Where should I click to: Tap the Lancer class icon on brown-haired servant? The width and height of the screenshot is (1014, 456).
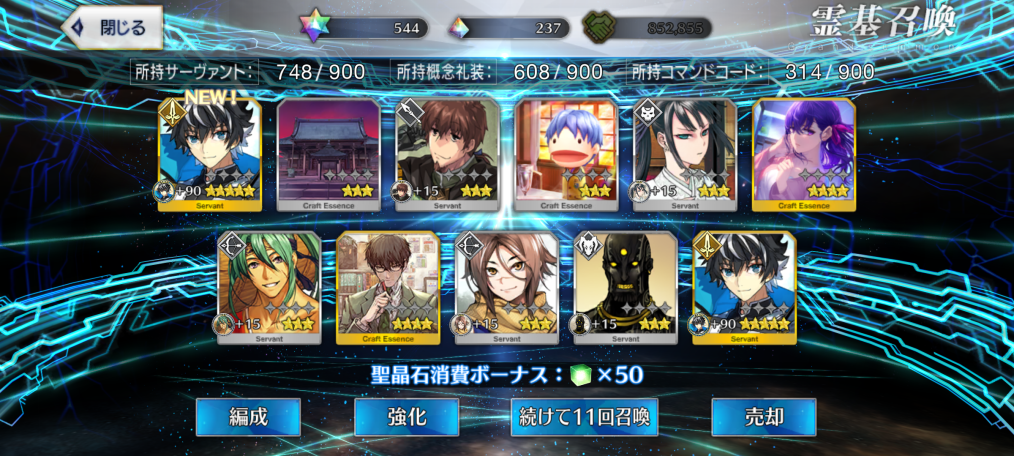(411, 114)
